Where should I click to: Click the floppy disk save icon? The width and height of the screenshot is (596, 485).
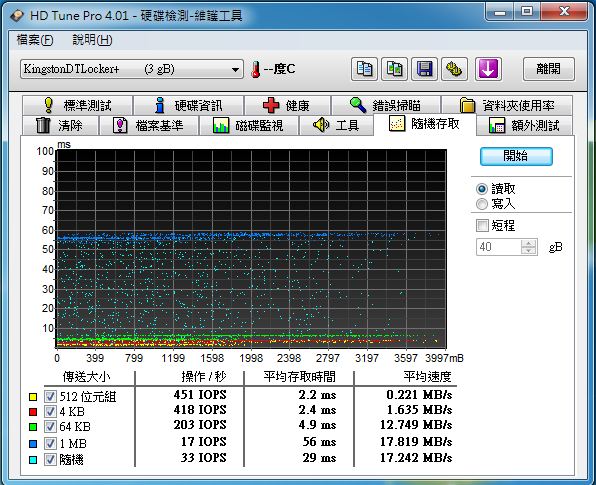coord(424,69)
